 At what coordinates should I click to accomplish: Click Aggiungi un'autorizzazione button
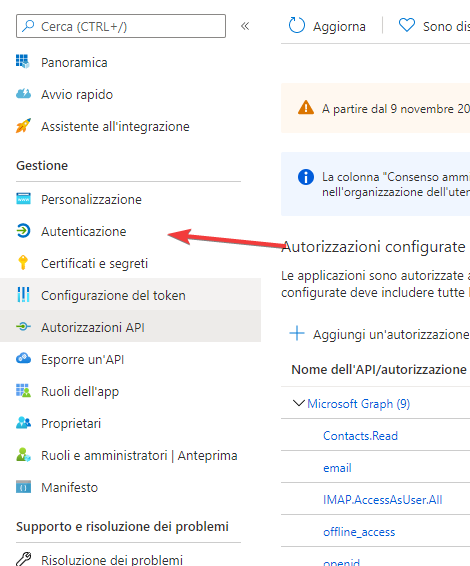pos(379,334)
